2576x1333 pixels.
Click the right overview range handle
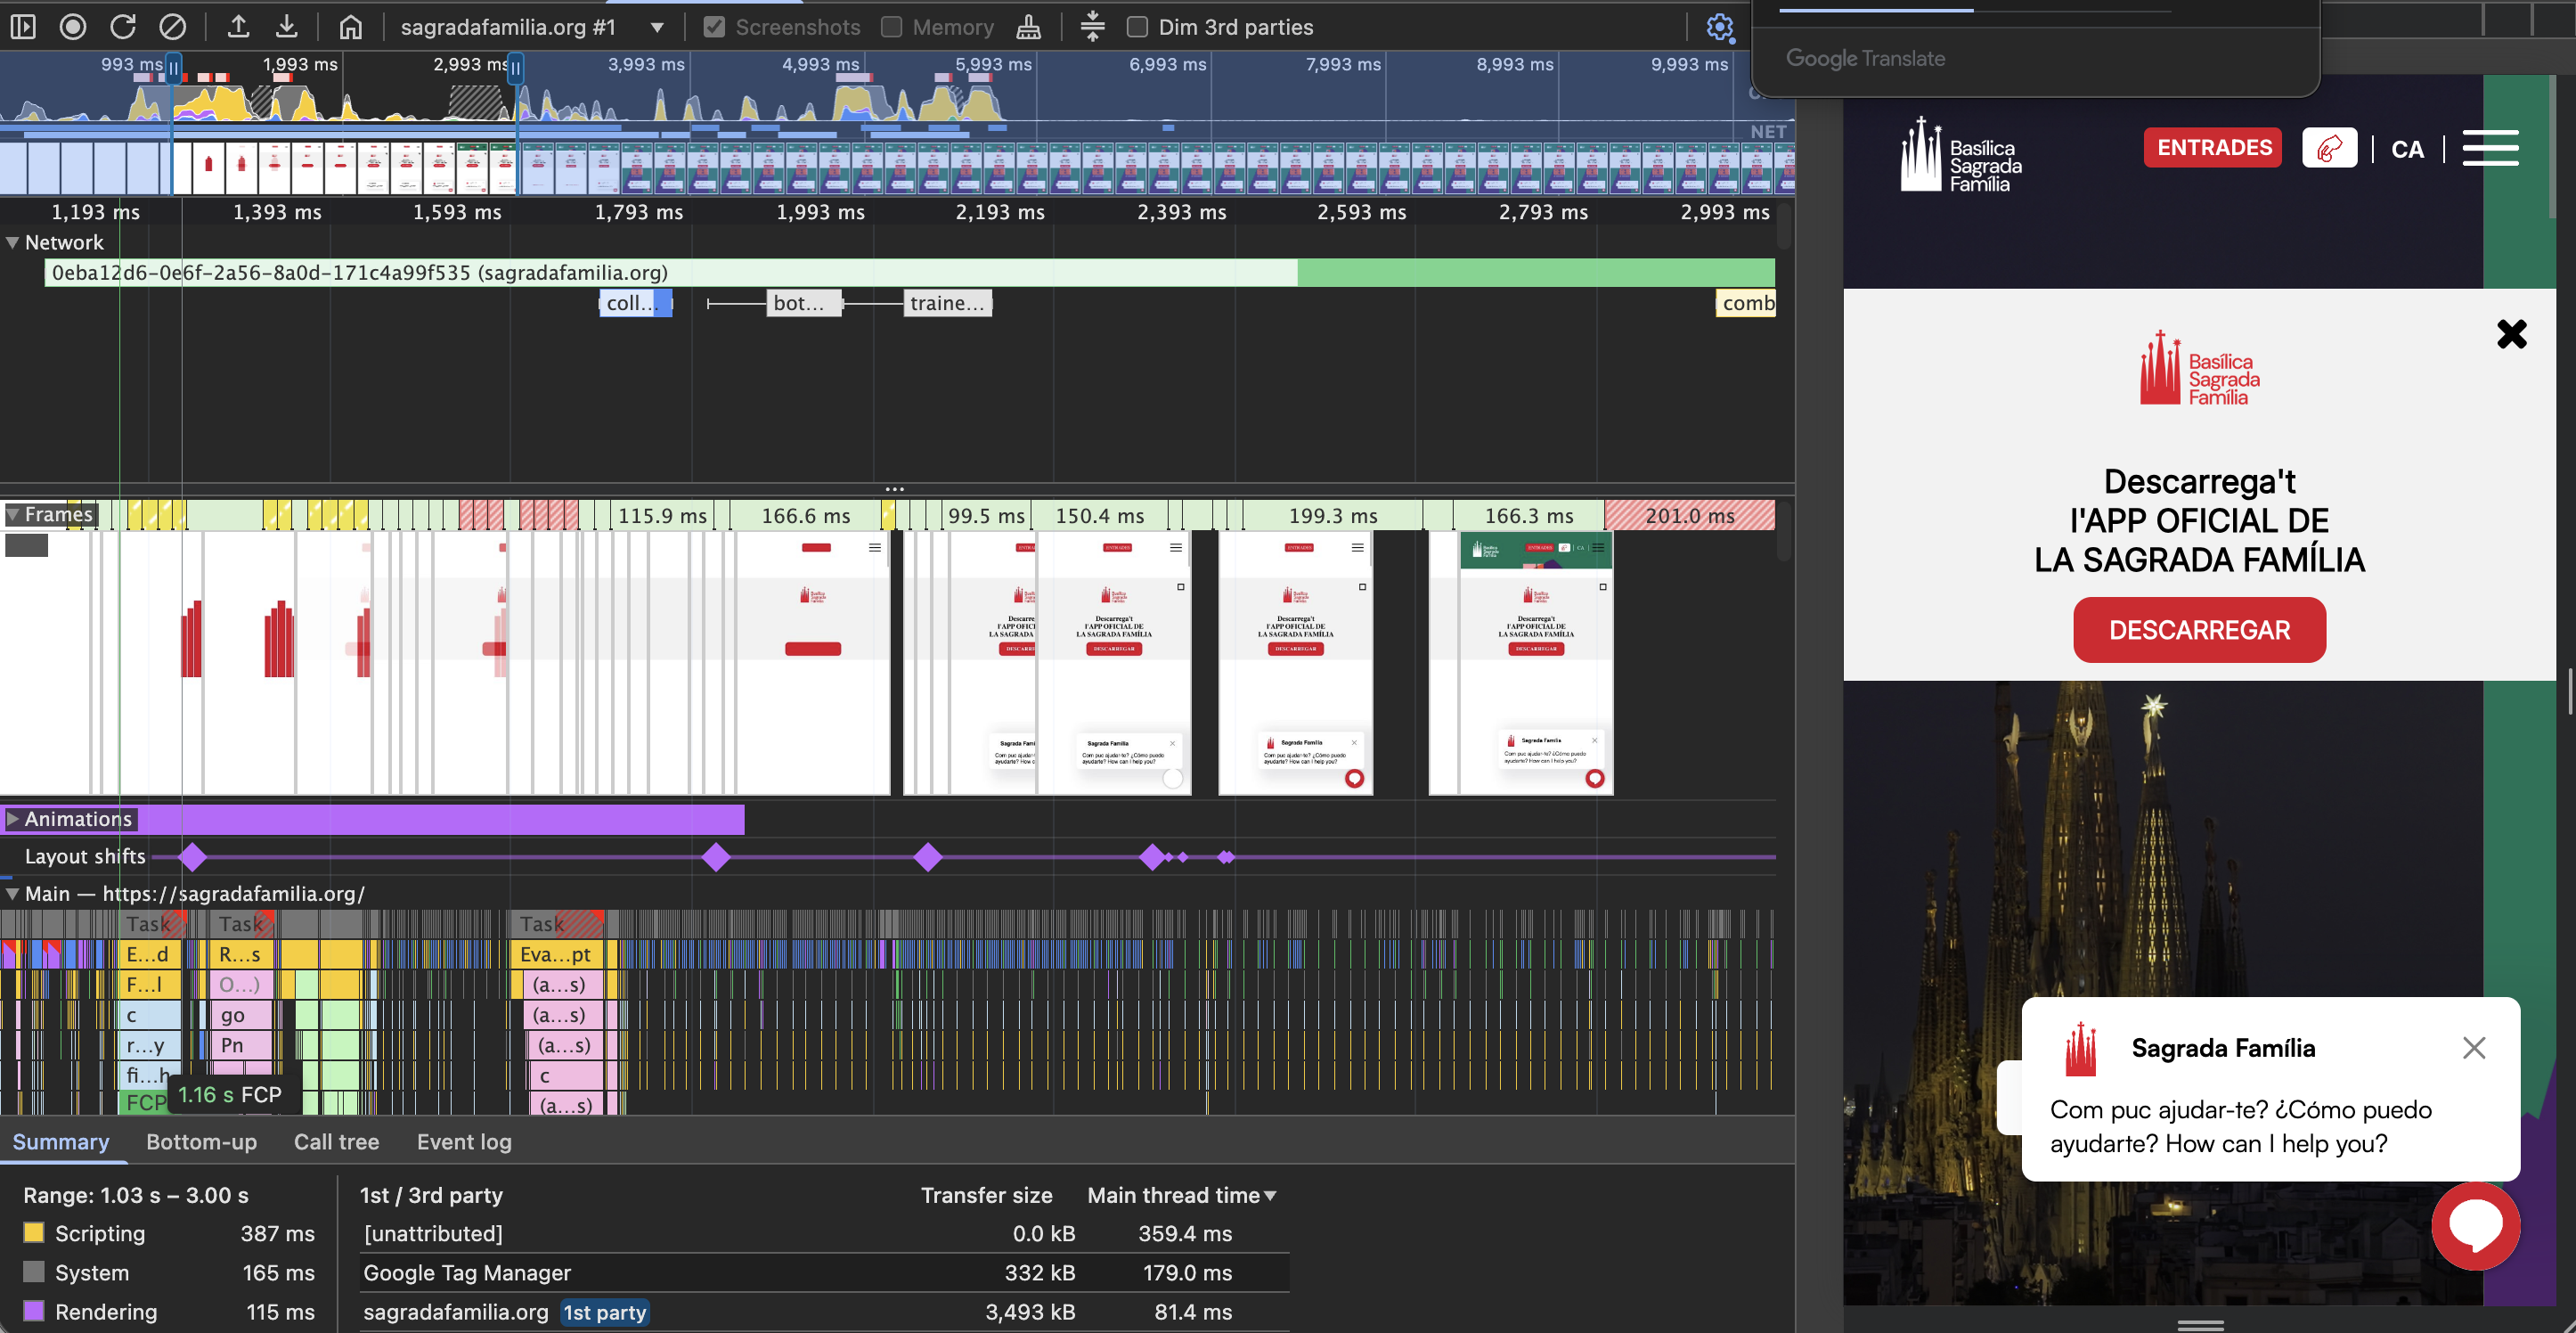click(x=516, y=68)
